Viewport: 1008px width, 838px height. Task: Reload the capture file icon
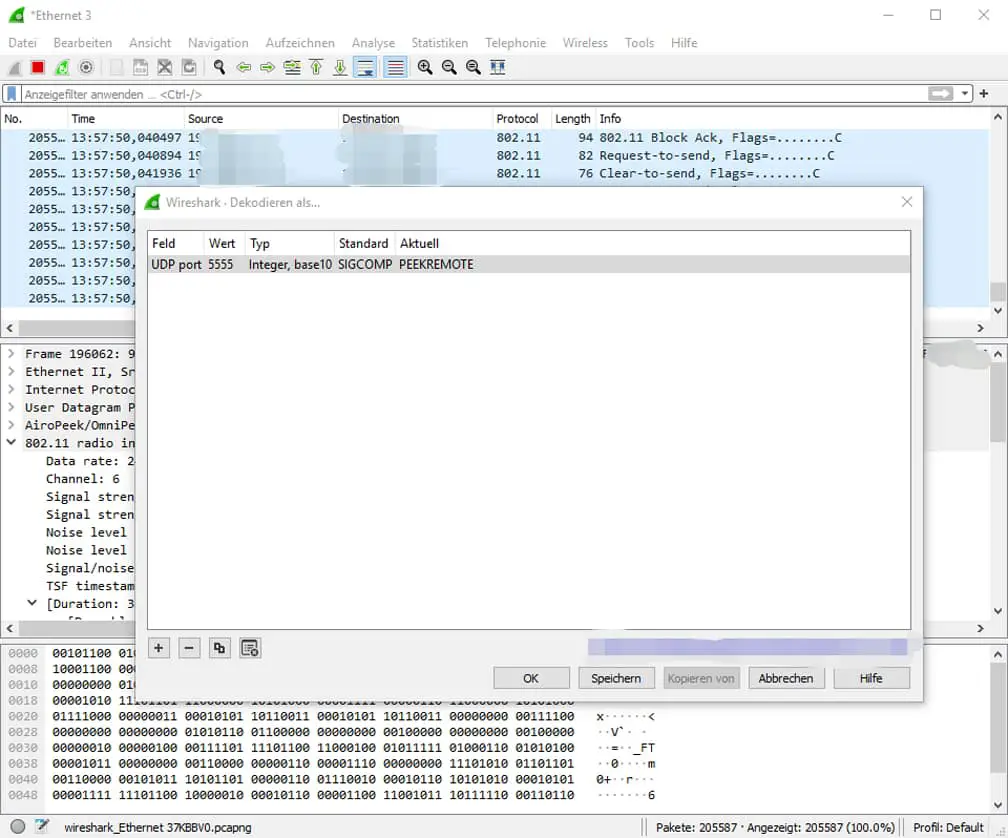pos(189,67)
